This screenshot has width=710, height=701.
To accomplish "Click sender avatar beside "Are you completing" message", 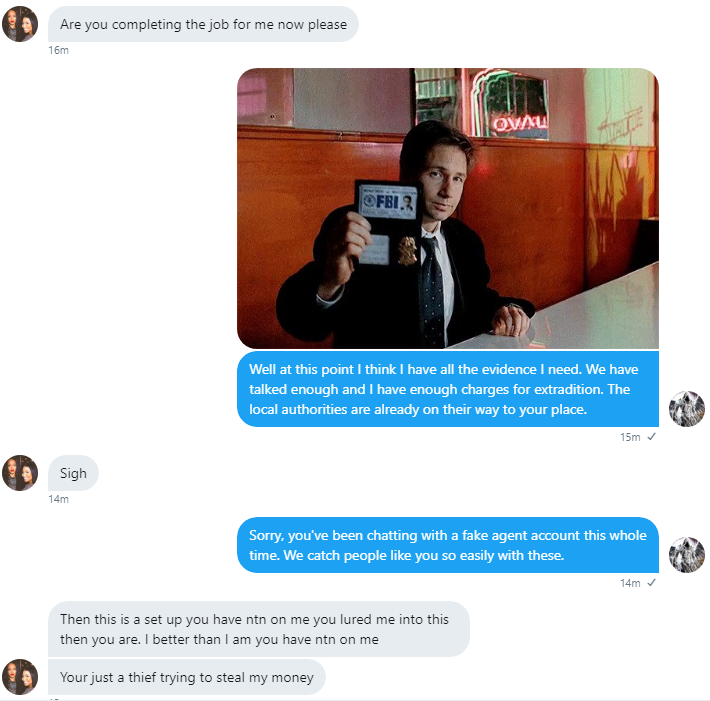I will (20, 24).
